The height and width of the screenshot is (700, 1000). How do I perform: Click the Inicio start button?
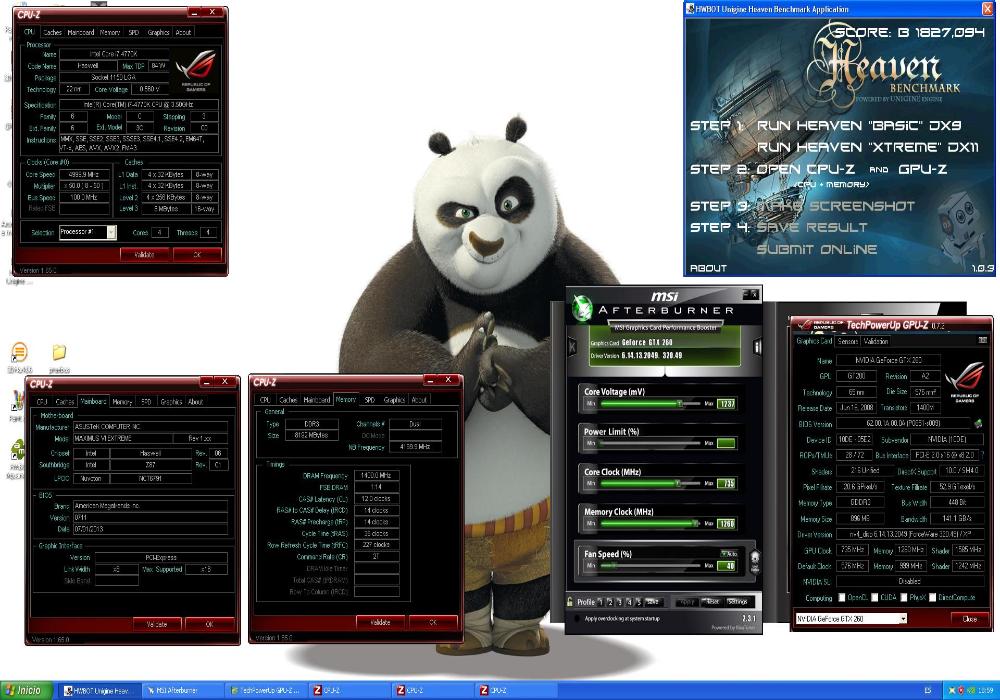tap(26, 690)
